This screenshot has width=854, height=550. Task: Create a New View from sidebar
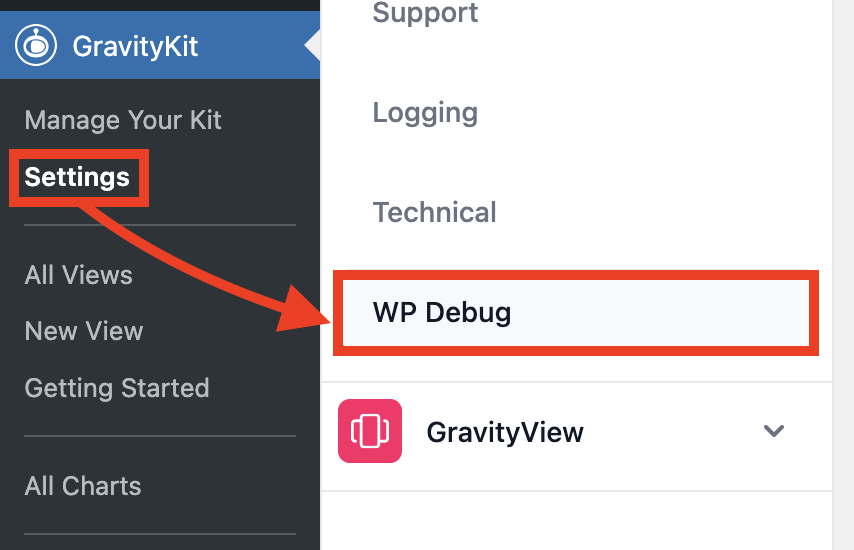pos(84,331)
